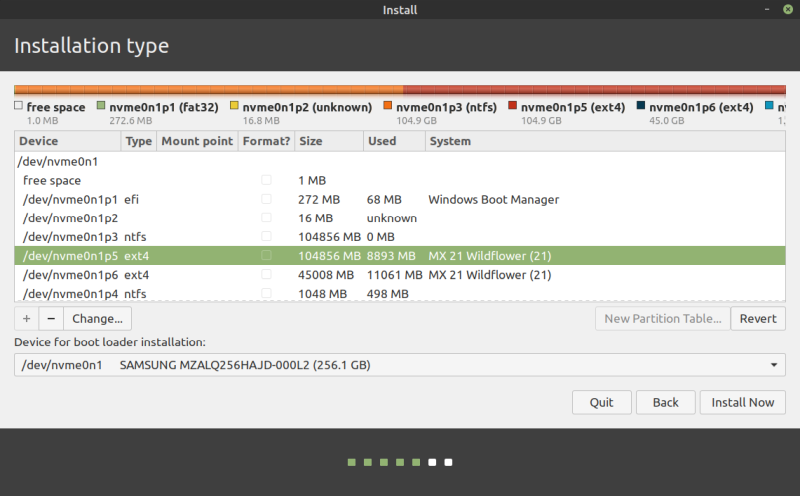Click the plus button to add partition

click(27, 319)
